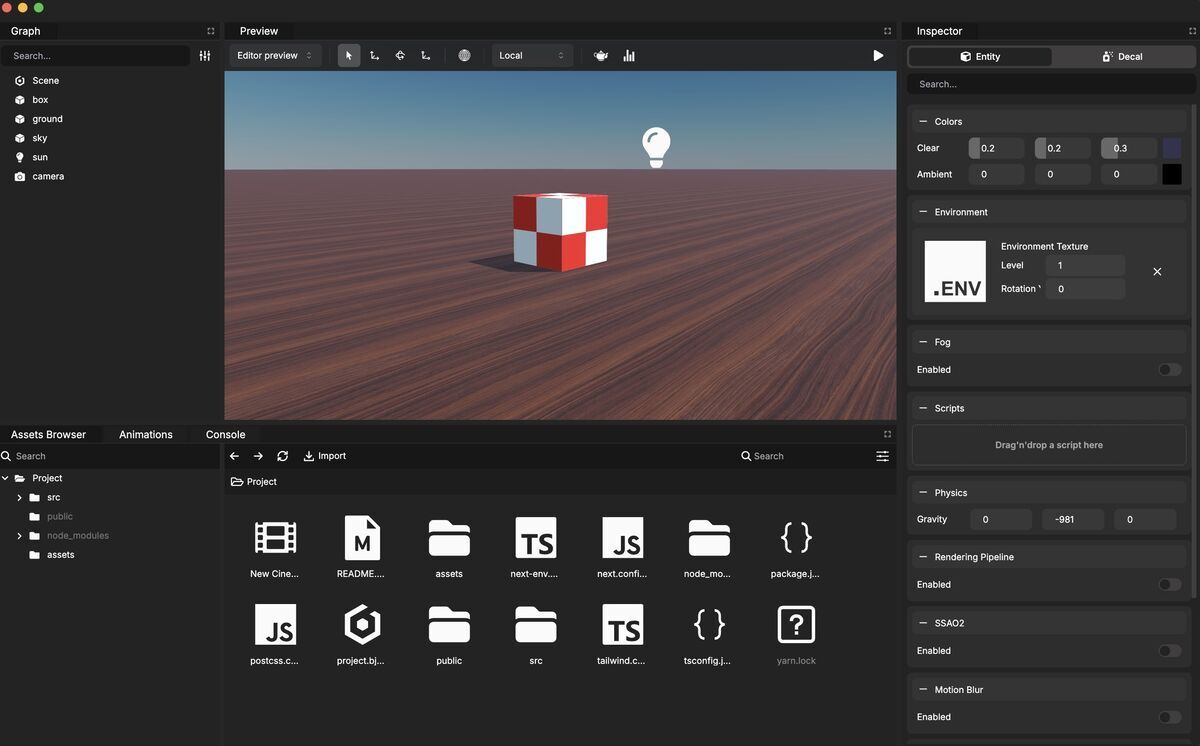Select the package.json file icon
Image resolution: width=1200 pixels, height=746 pixels.
tap(796, 537)
